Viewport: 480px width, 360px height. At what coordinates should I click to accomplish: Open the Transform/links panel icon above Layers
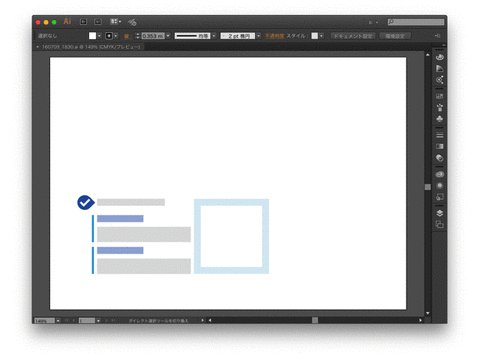tap(440, 197)
